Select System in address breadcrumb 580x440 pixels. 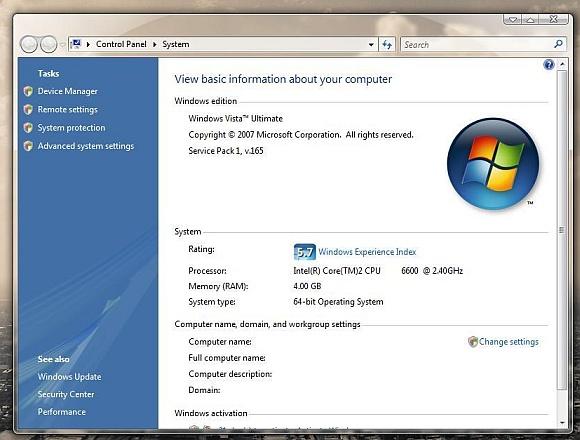176,44
